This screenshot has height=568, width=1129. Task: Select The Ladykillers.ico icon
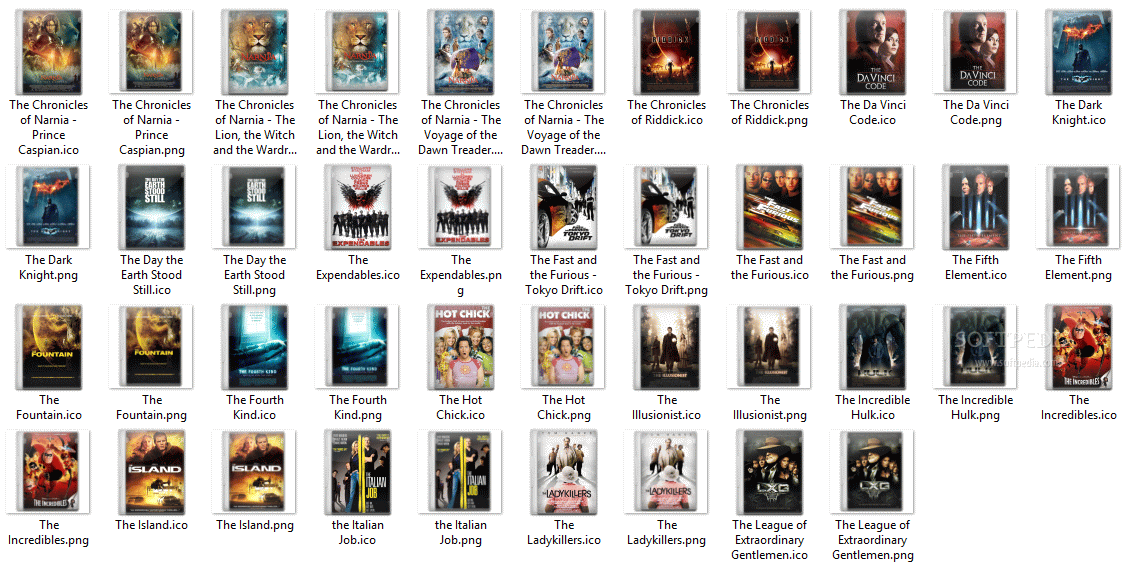click(x=564, y=472)
